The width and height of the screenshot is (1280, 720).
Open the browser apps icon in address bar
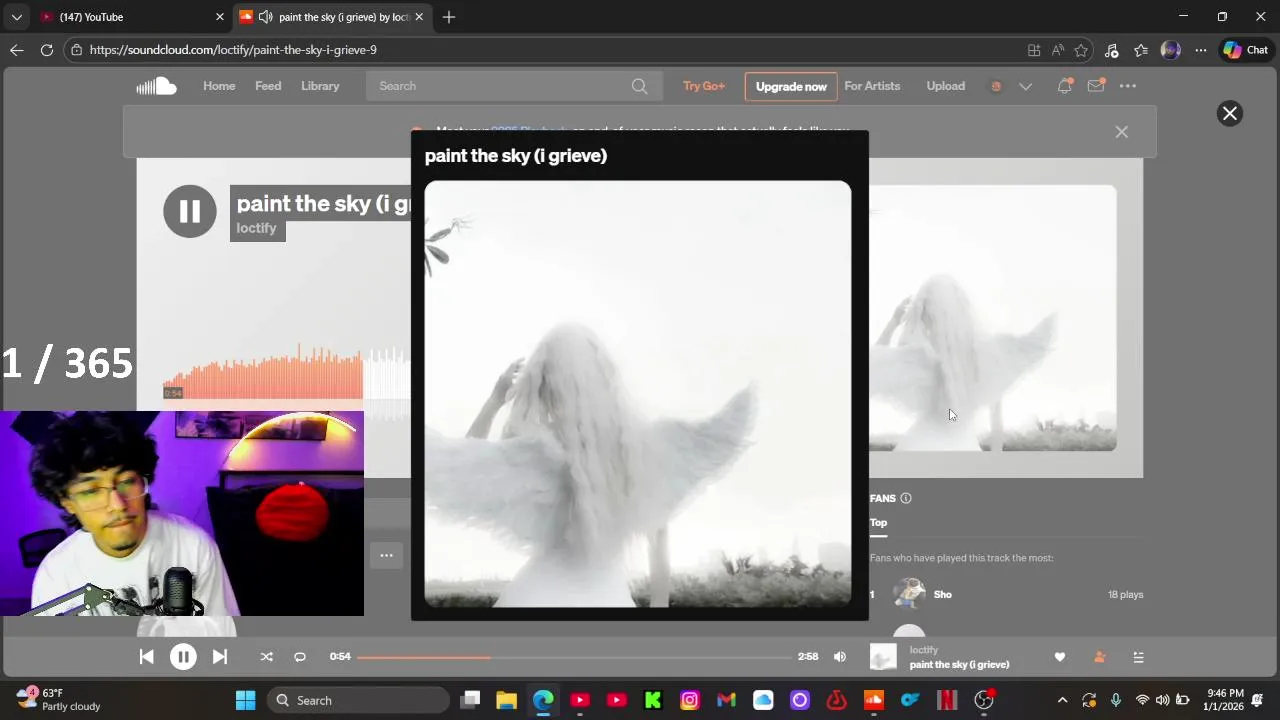(x=1034, y=50)
